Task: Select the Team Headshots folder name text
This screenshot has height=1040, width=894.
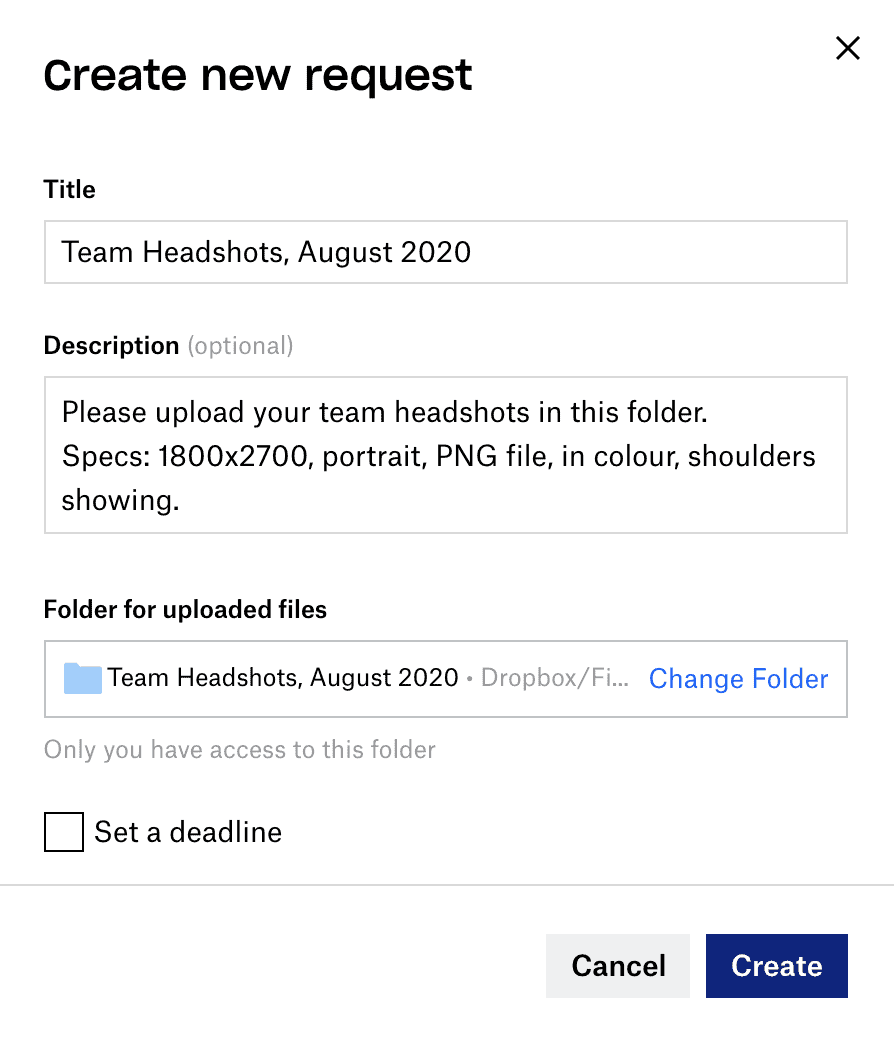Action: (x=283, y=679)
